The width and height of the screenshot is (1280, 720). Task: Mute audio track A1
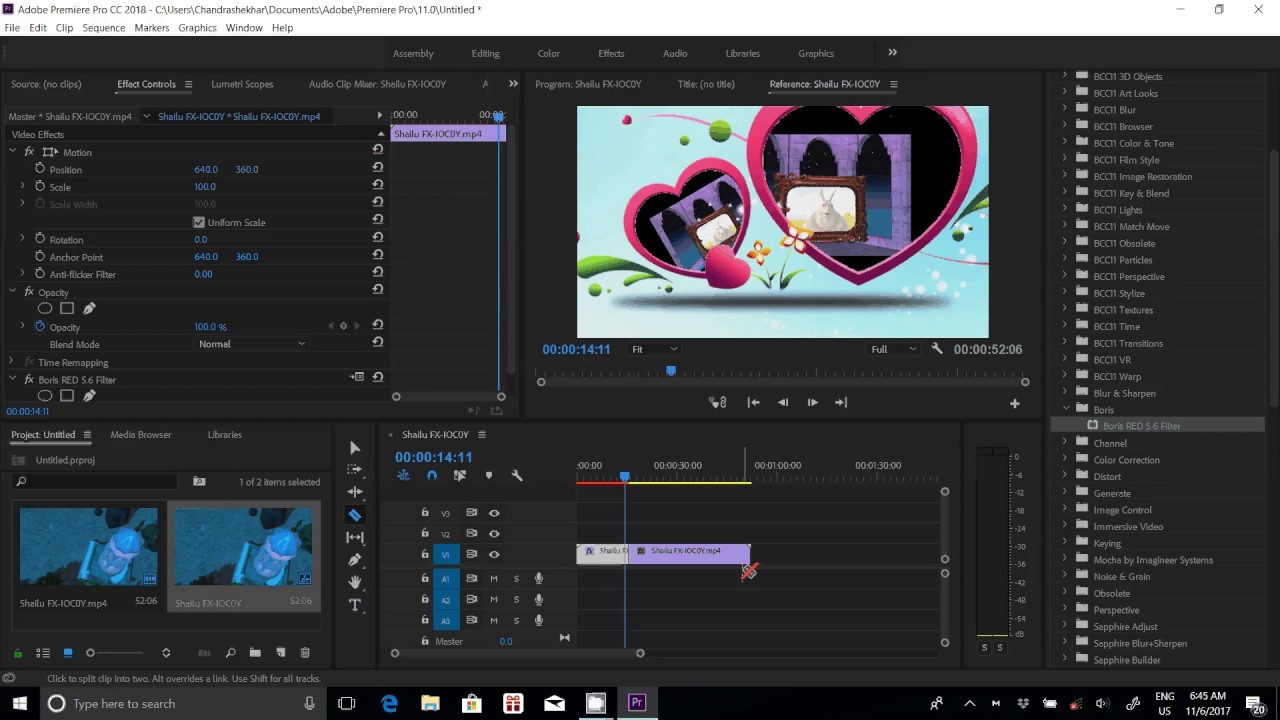tap(494, 579)
